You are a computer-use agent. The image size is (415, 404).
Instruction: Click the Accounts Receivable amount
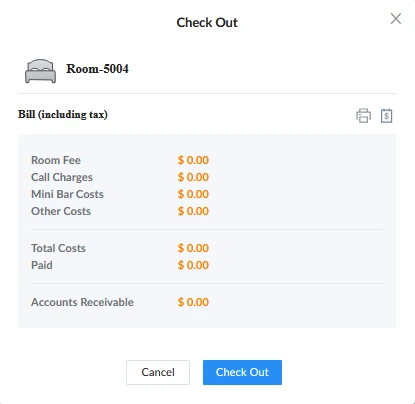point(193,302)
